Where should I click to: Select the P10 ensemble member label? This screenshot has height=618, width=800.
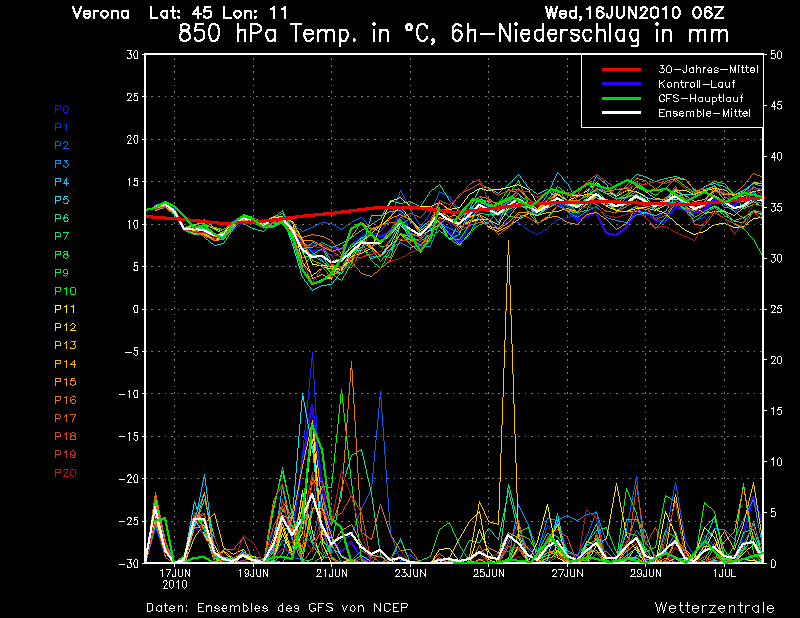click(x=65, y=291)
